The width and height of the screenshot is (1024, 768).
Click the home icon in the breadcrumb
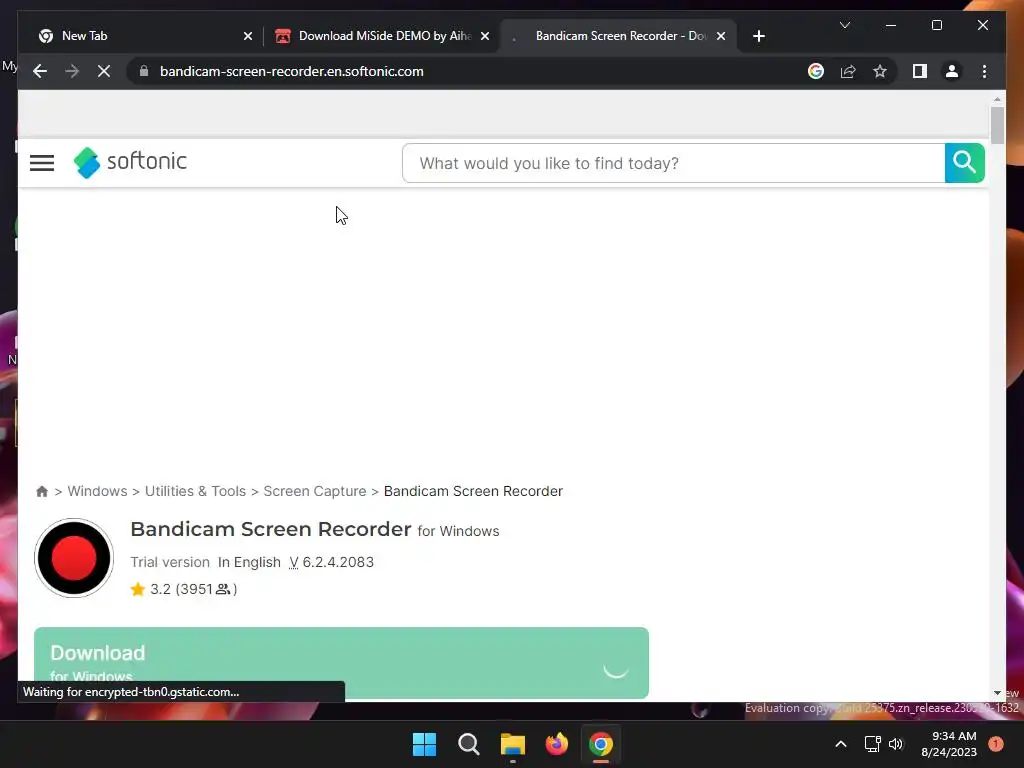click(x=42, y=491)
